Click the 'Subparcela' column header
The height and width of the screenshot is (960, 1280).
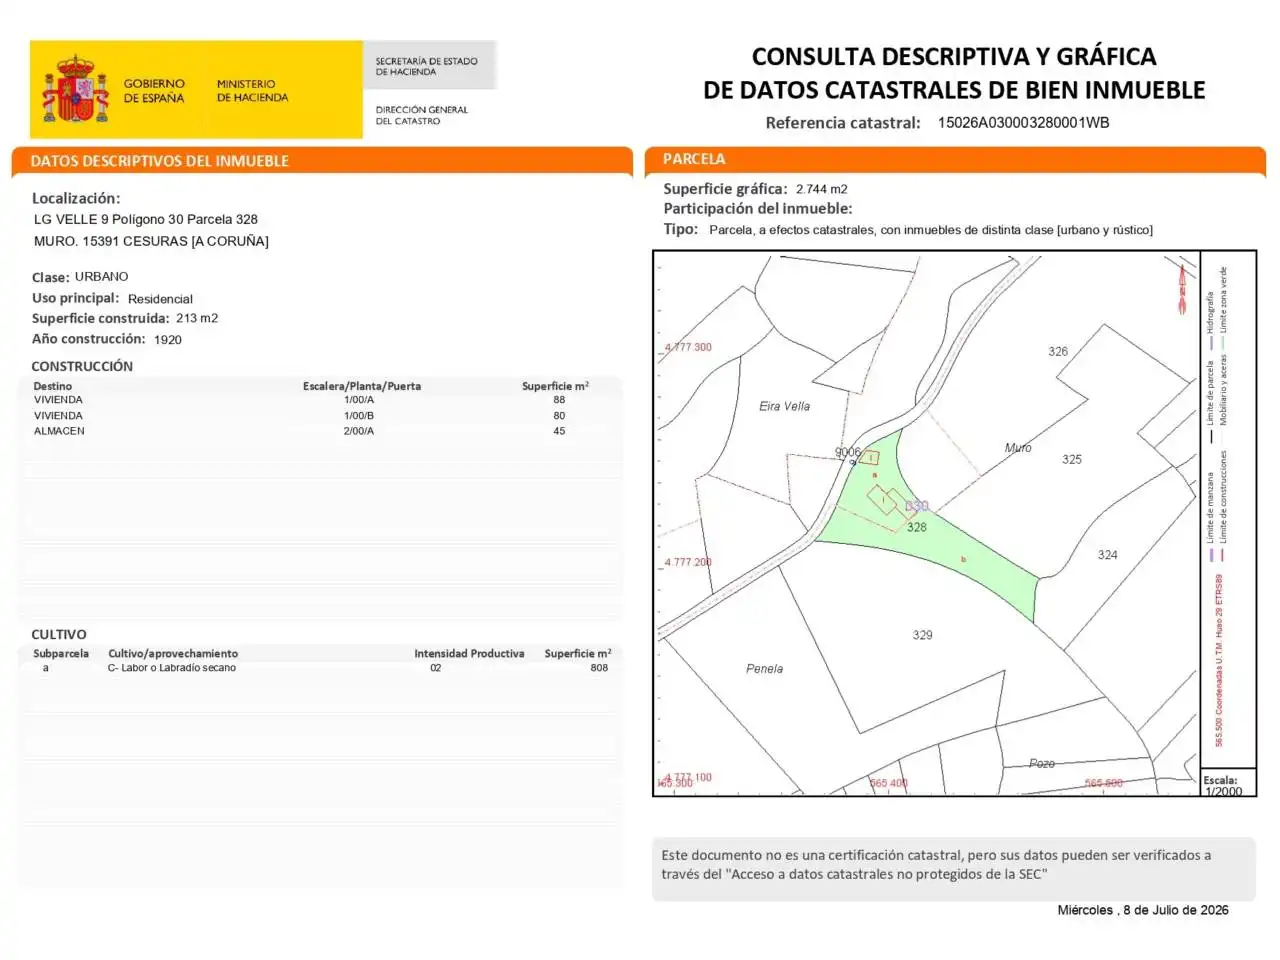[x=61, y=654]
